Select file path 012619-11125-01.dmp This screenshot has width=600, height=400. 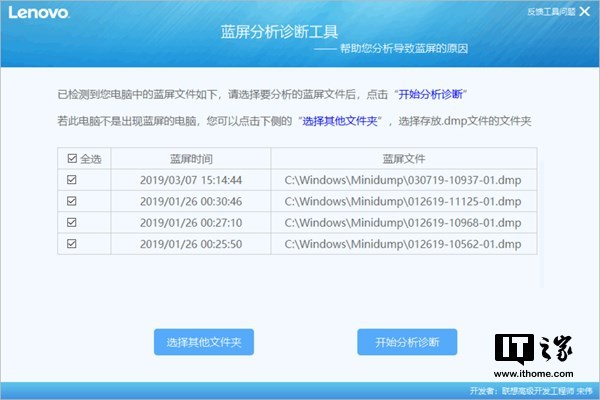[403, 201]
